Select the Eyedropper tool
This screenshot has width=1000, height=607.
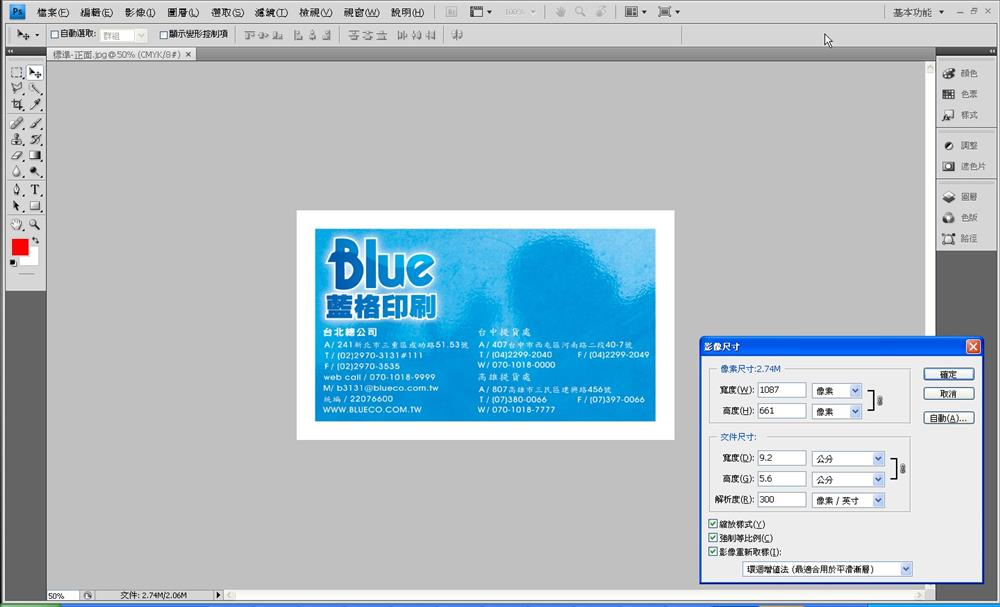point(35,105)
